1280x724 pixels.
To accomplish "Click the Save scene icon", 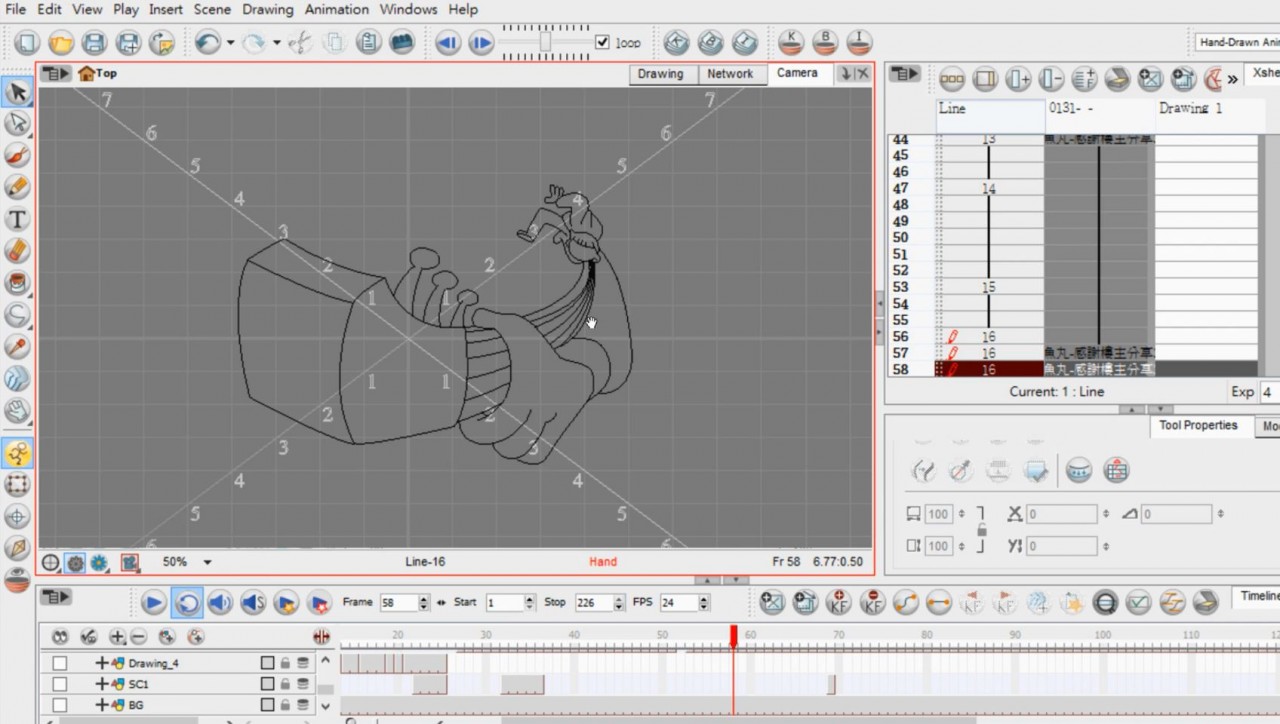I will pos(94,43).
